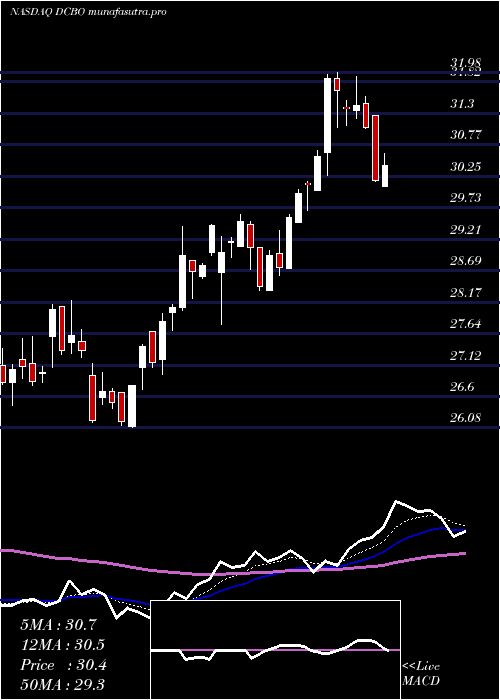
Task: Click inside the MACD inset chart
Action: pos(275,650)
